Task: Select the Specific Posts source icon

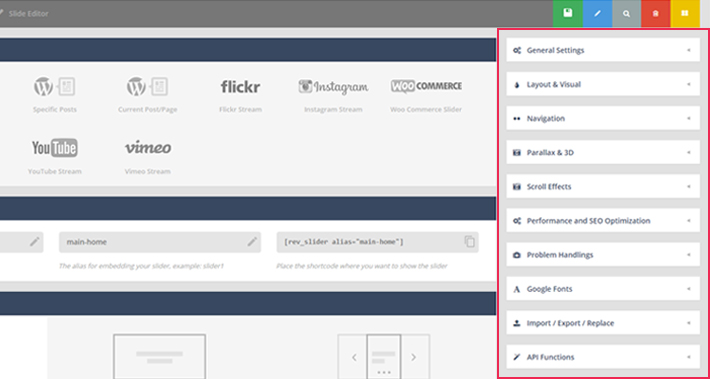Action: (54, 86)
